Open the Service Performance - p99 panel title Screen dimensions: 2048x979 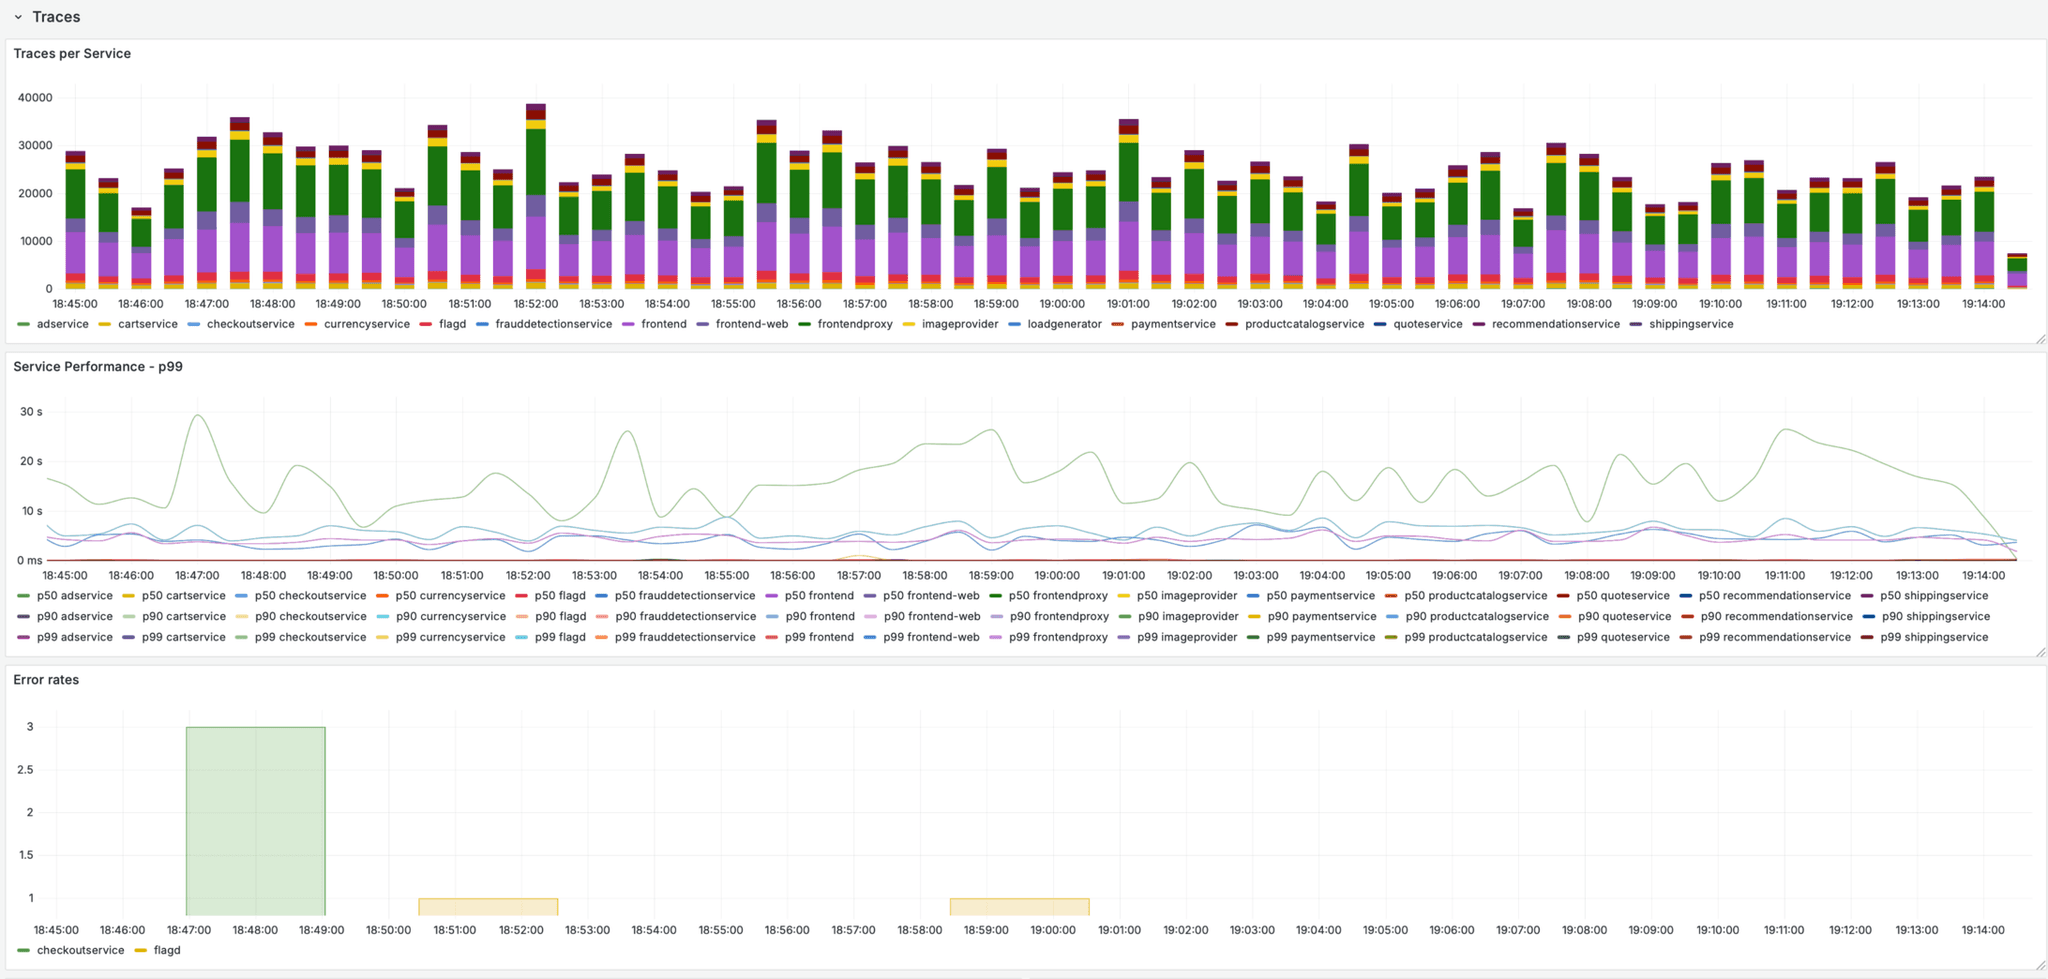[98, 367]
